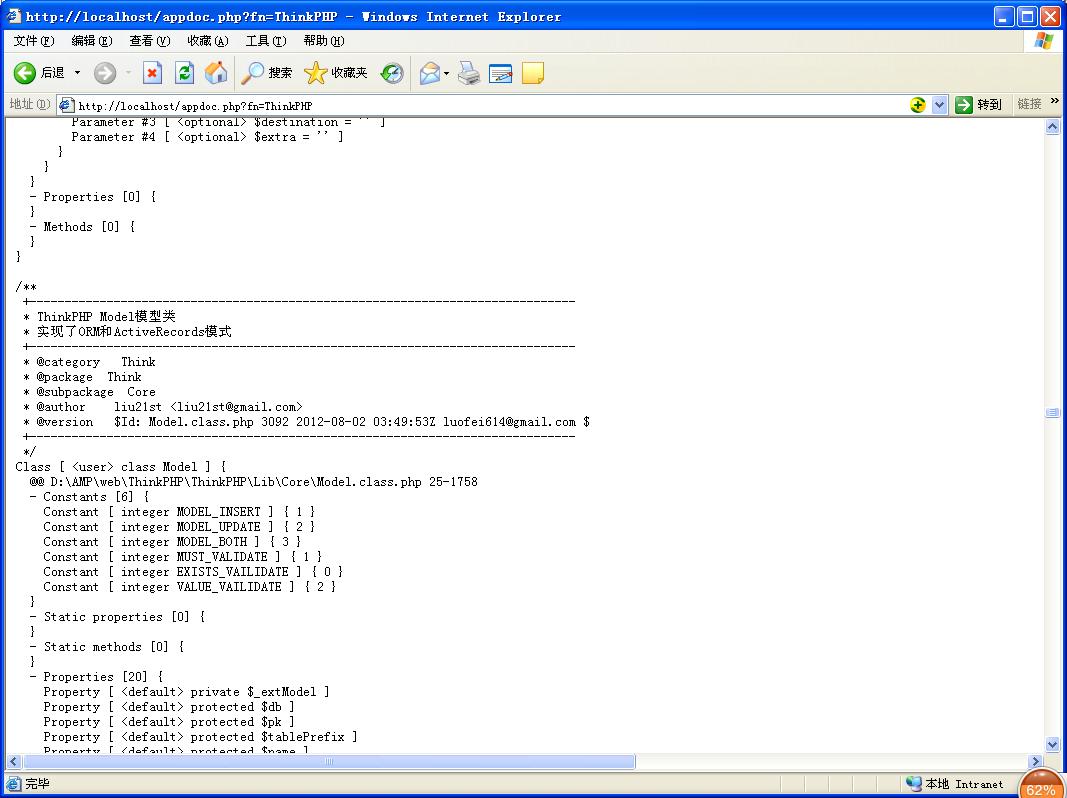This screenshot has width=1067, height=798.
Task: Click the MODEL_BOTH constant line
Action: (172, 542)
